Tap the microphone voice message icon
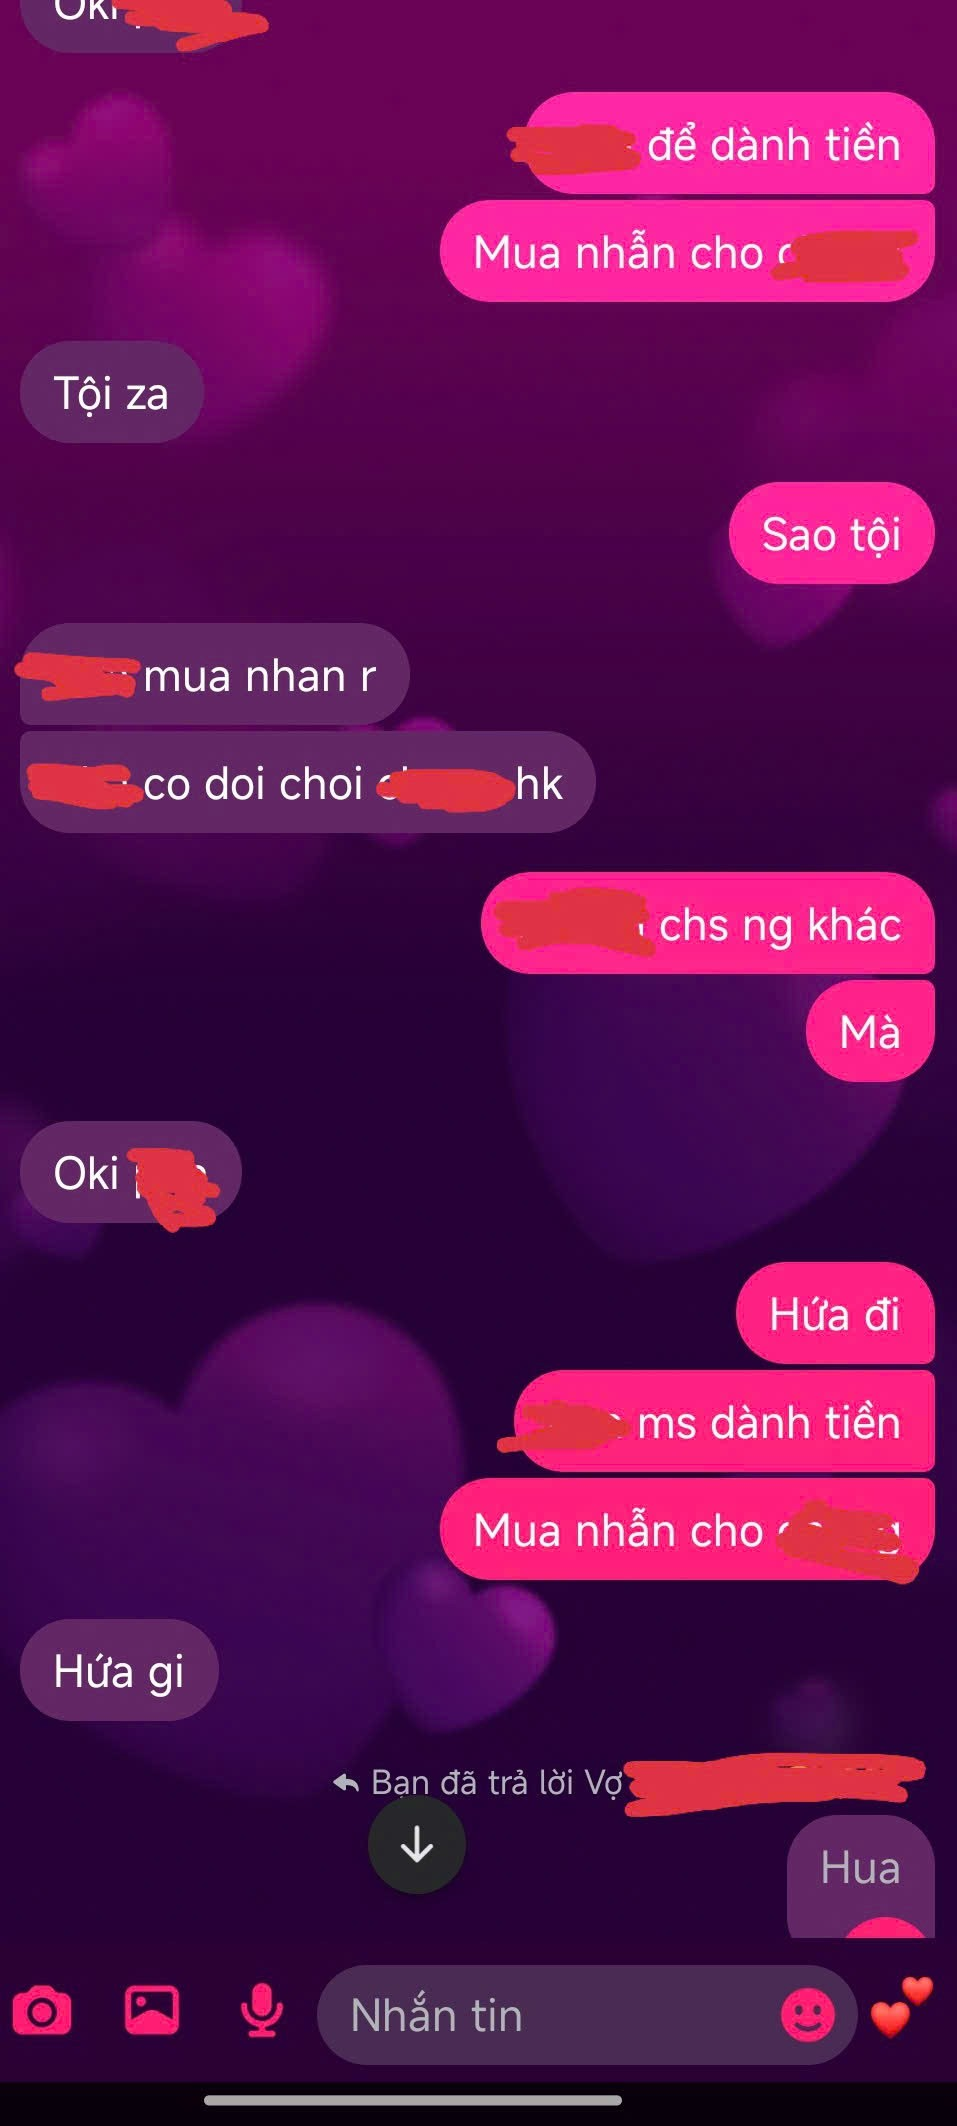Viewport: 957px width, 2126px height. point(262,2010)
